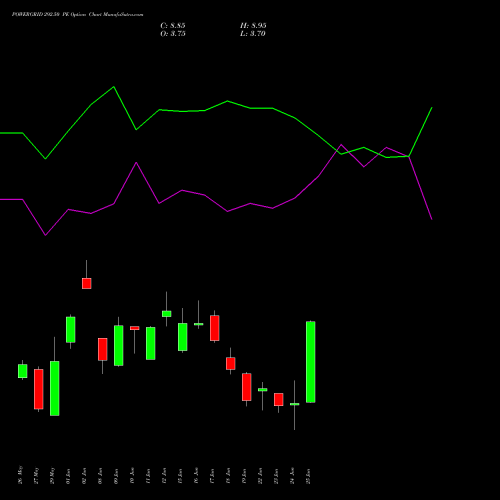The height and width of the screenshot is (500, 500).
Task: Click the red candle above 27 May
Action: tap(39, 389)
